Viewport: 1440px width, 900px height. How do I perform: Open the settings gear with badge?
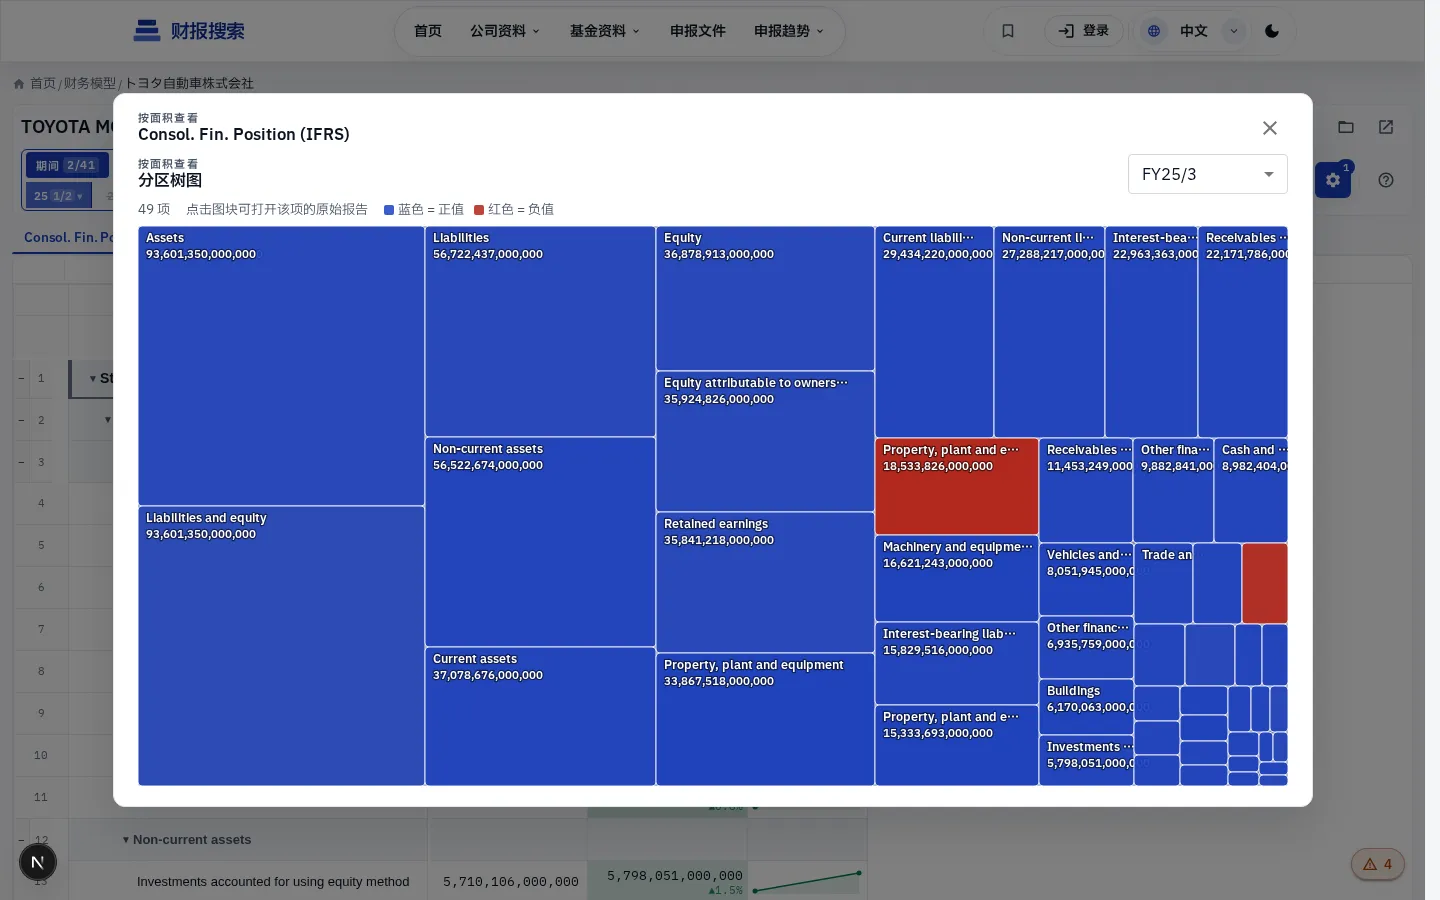1333,180
